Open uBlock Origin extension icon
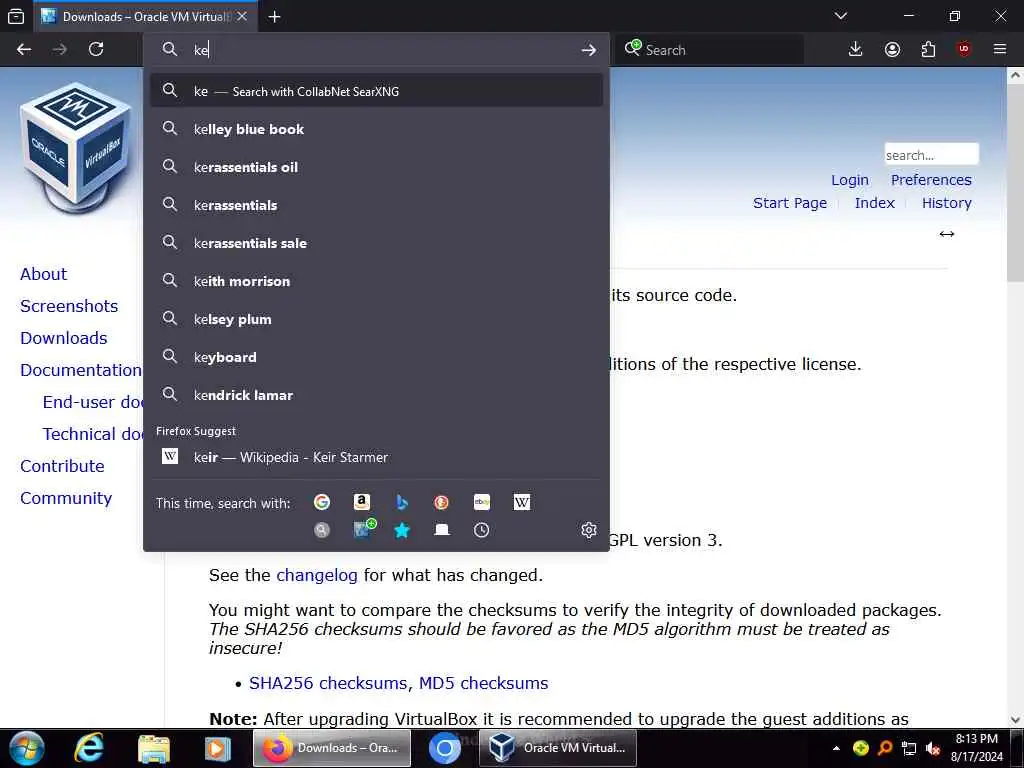The height and width of the screenshot is (768, 1024). [964, 50]
